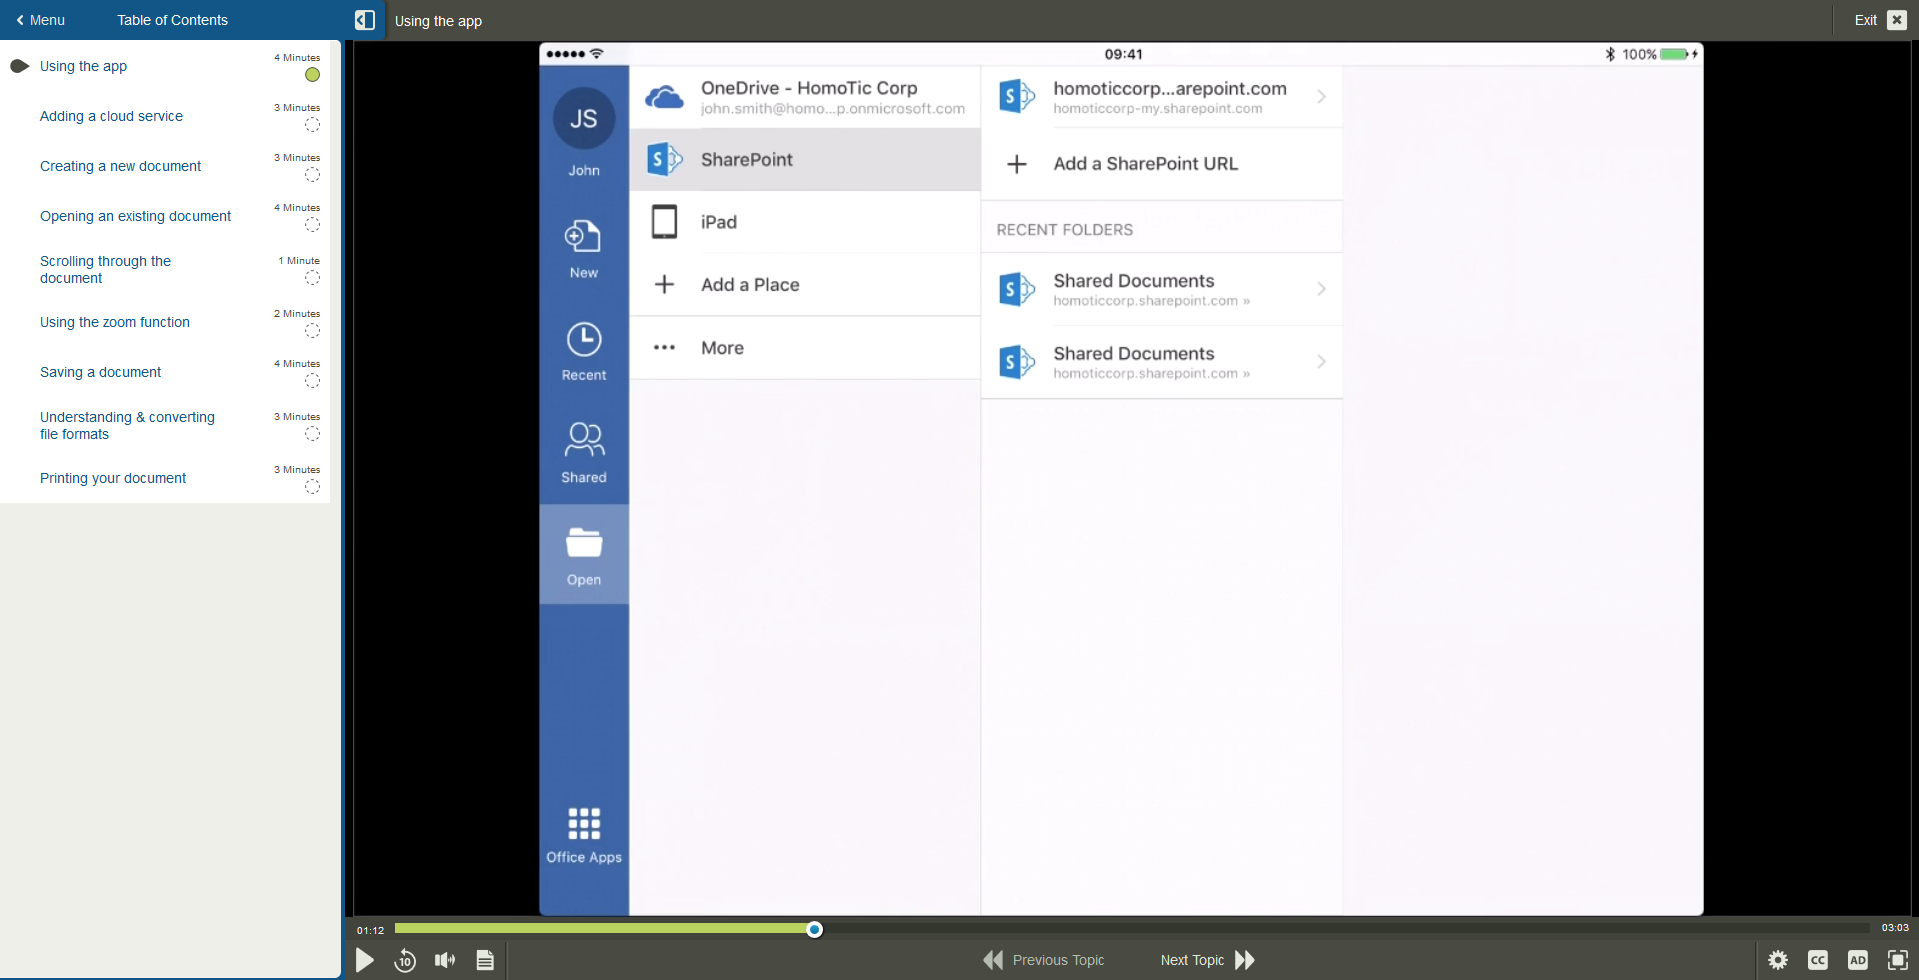The width and height of the screenshot is (1919, 980).
Task: Open the Recent files panel
Action: (x=583, y=350)
